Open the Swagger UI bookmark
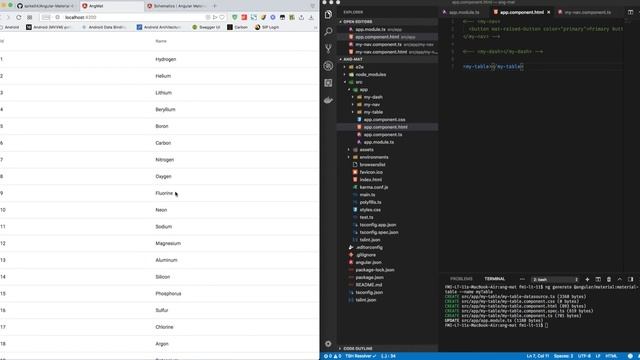 (206, 27)
